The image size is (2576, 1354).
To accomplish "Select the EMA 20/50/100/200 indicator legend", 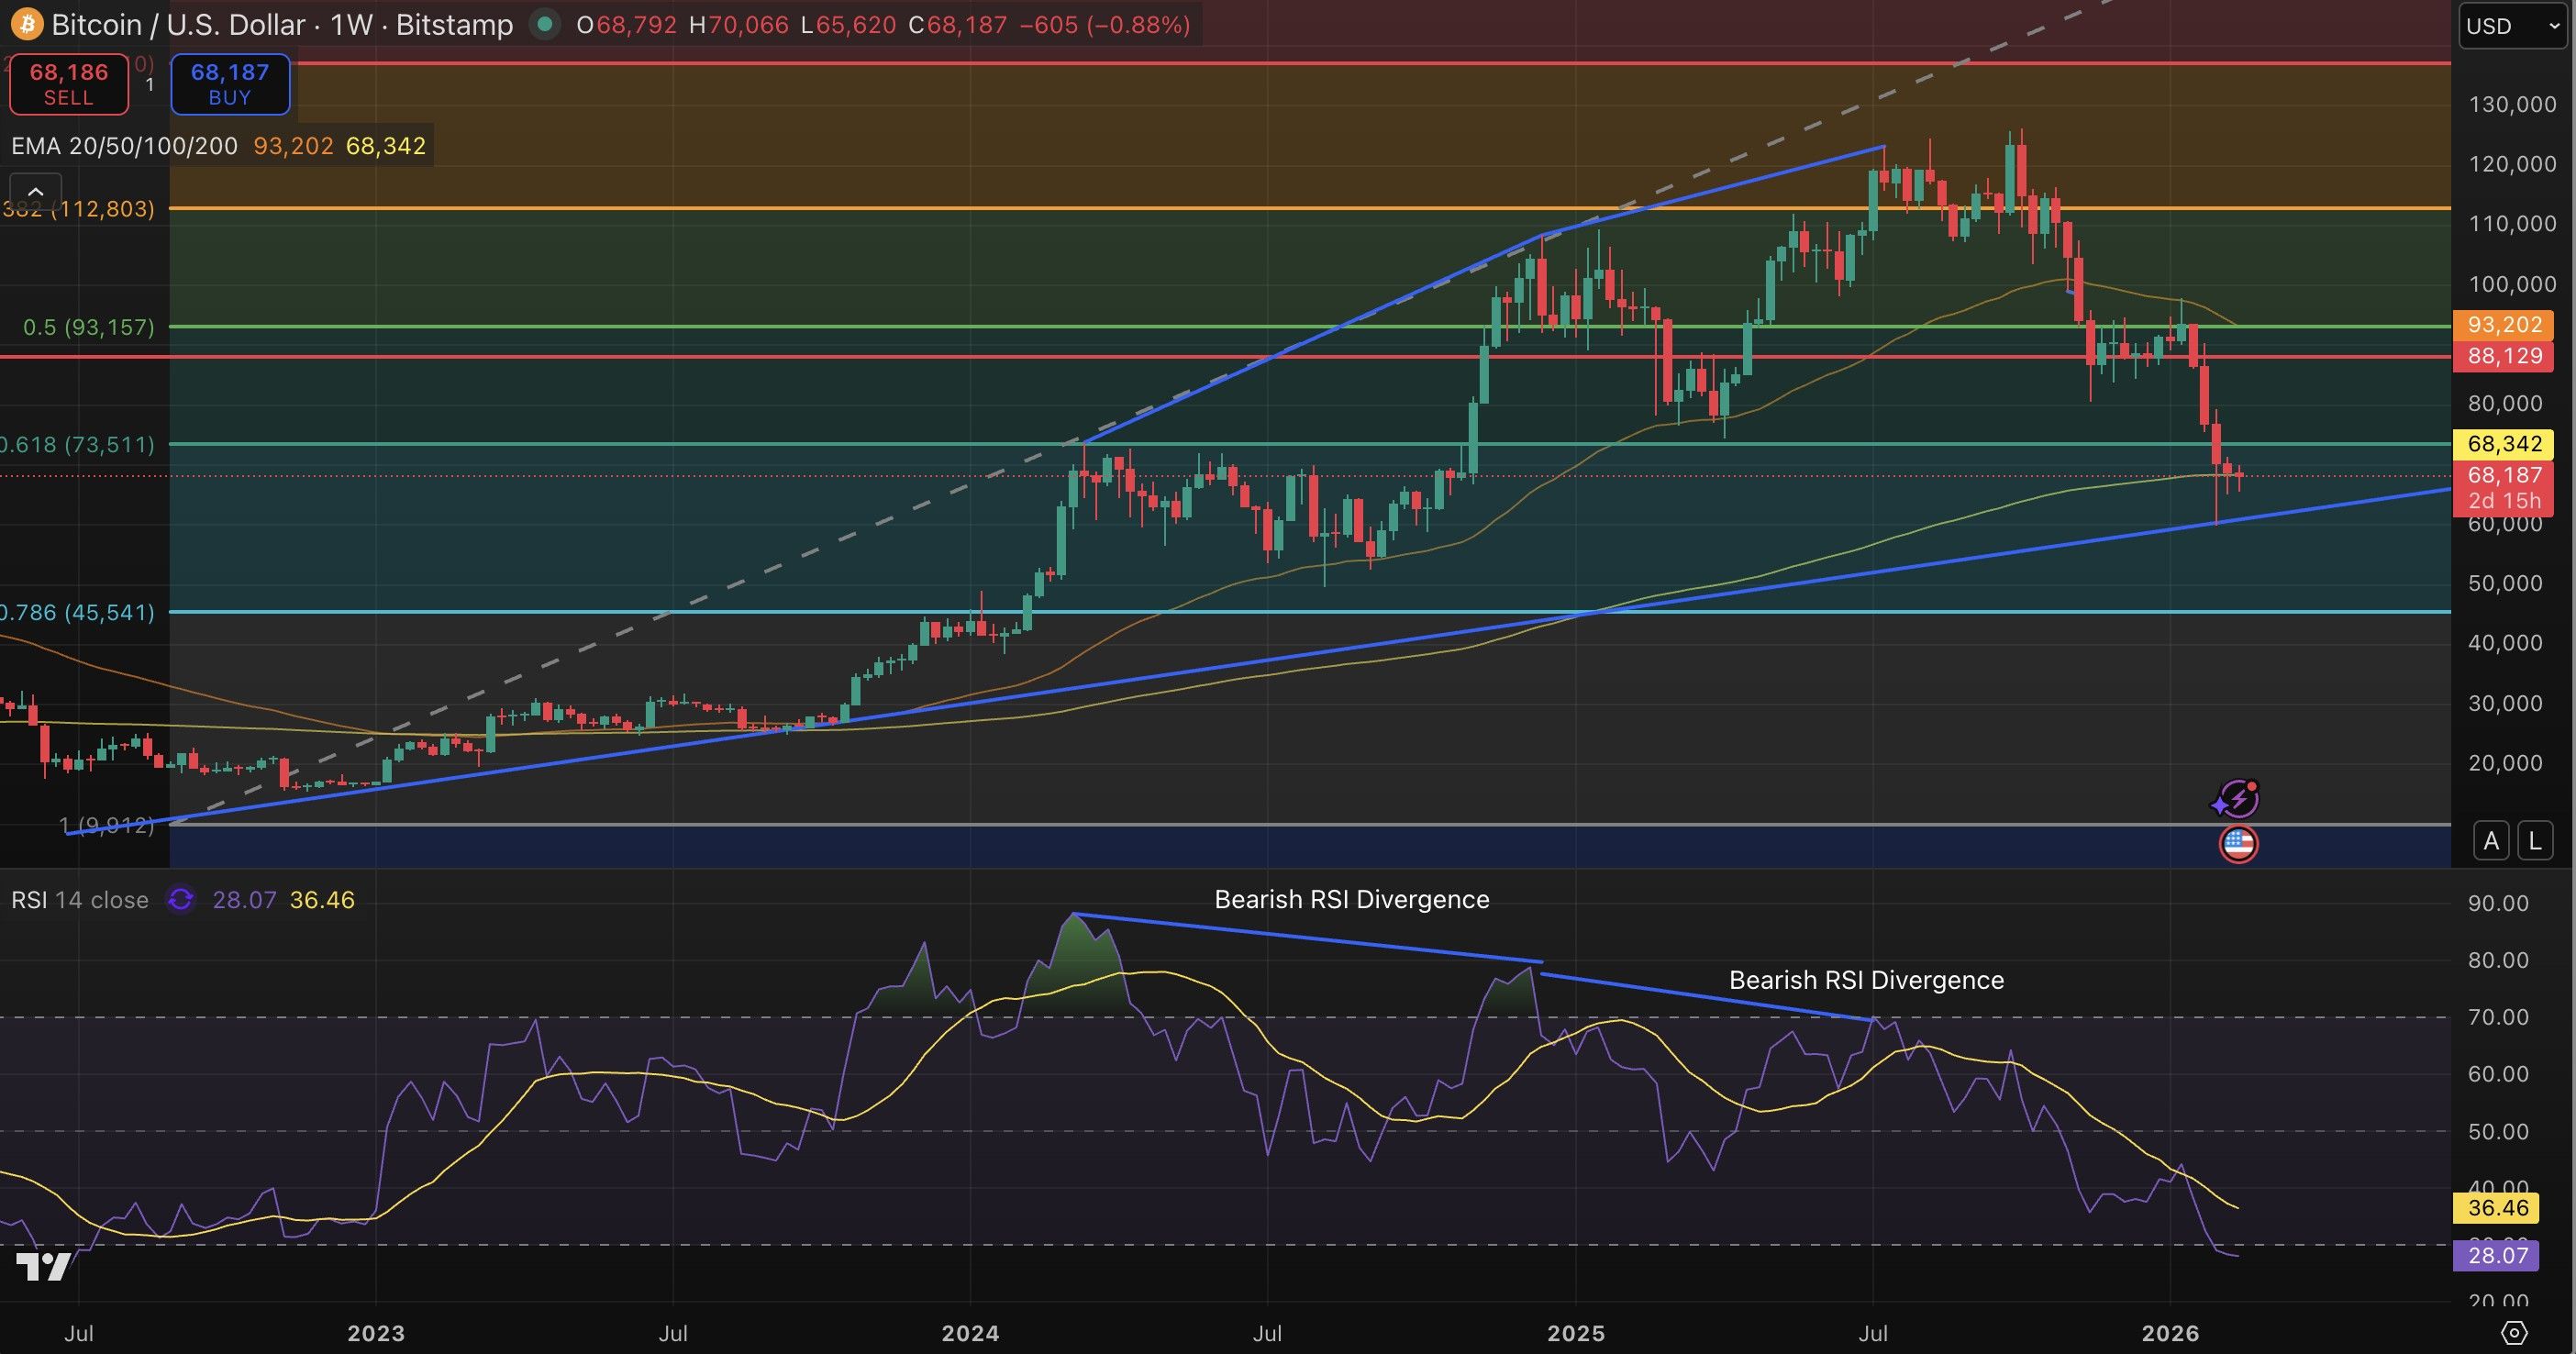I will click(x=124, y=146).
